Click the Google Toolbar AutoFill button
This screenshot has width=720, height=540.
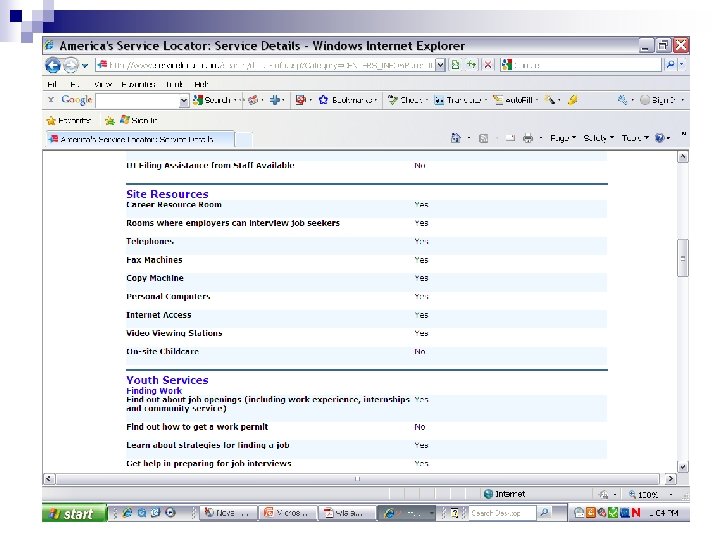(x=513, y=100)
